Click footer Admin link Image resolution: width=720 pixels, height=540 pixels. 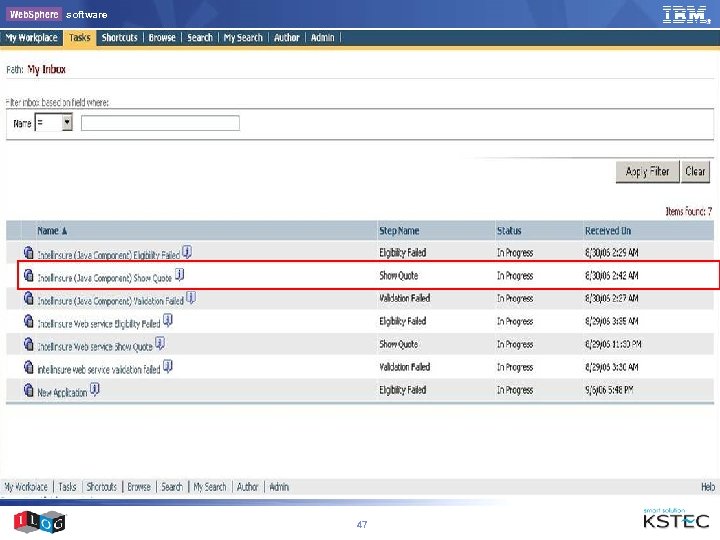279,487
